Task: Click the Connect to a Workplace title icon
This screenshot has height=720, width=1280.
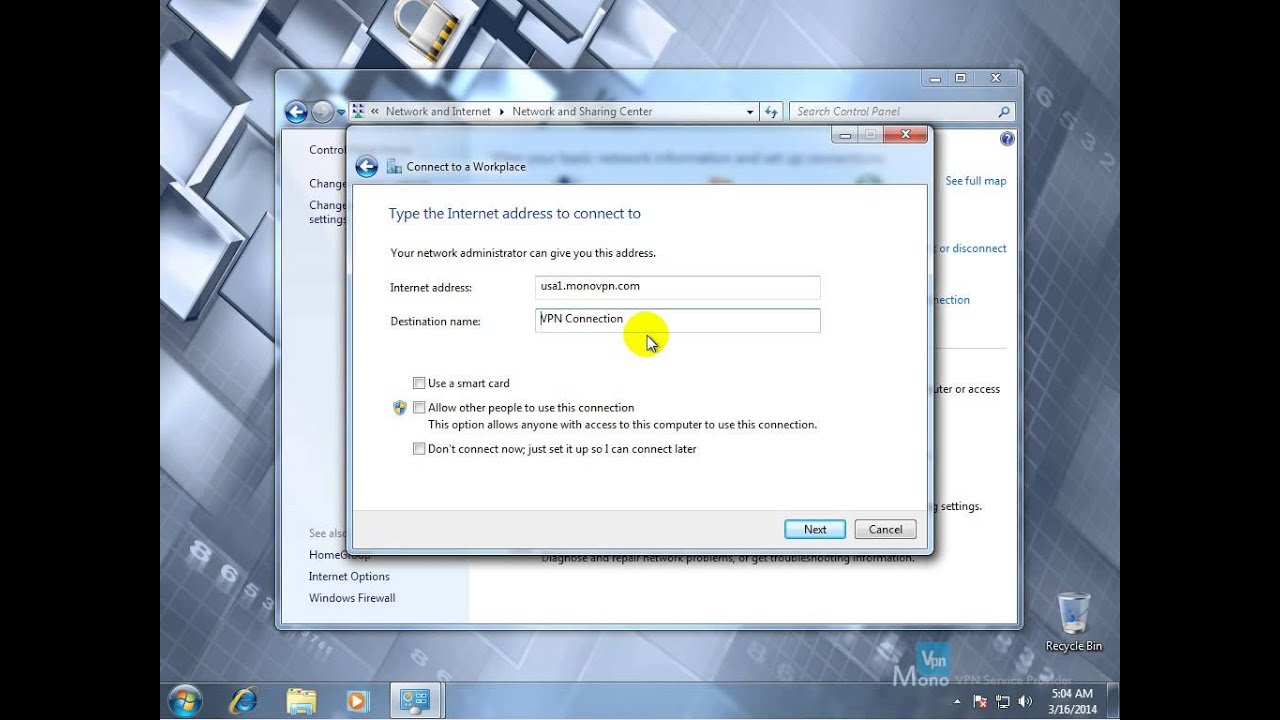Action: point(392,167)
